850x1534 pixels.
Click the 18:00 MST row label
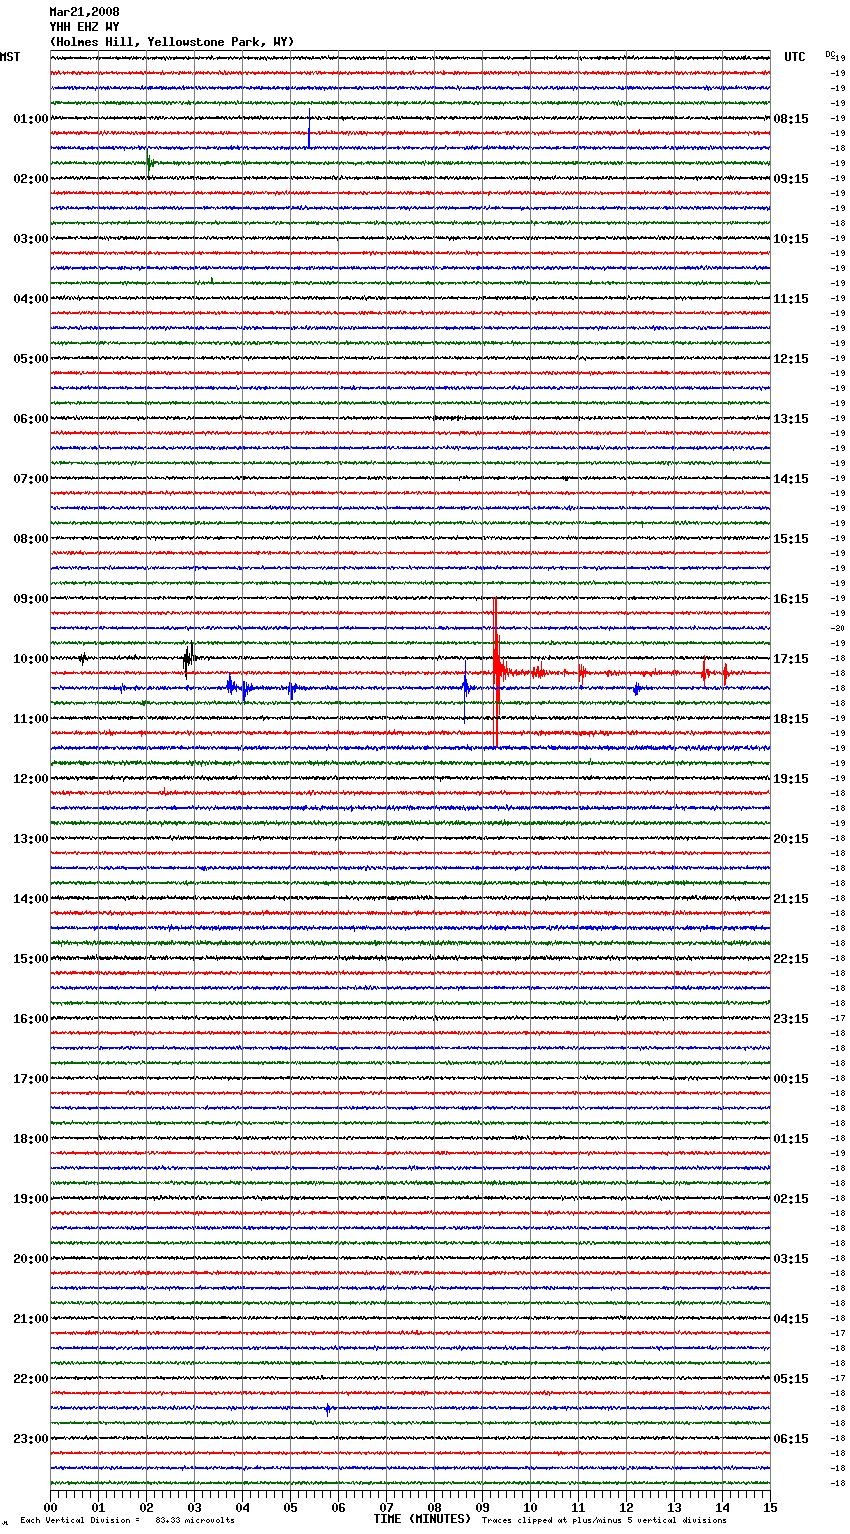click(x=31, y=1139)
